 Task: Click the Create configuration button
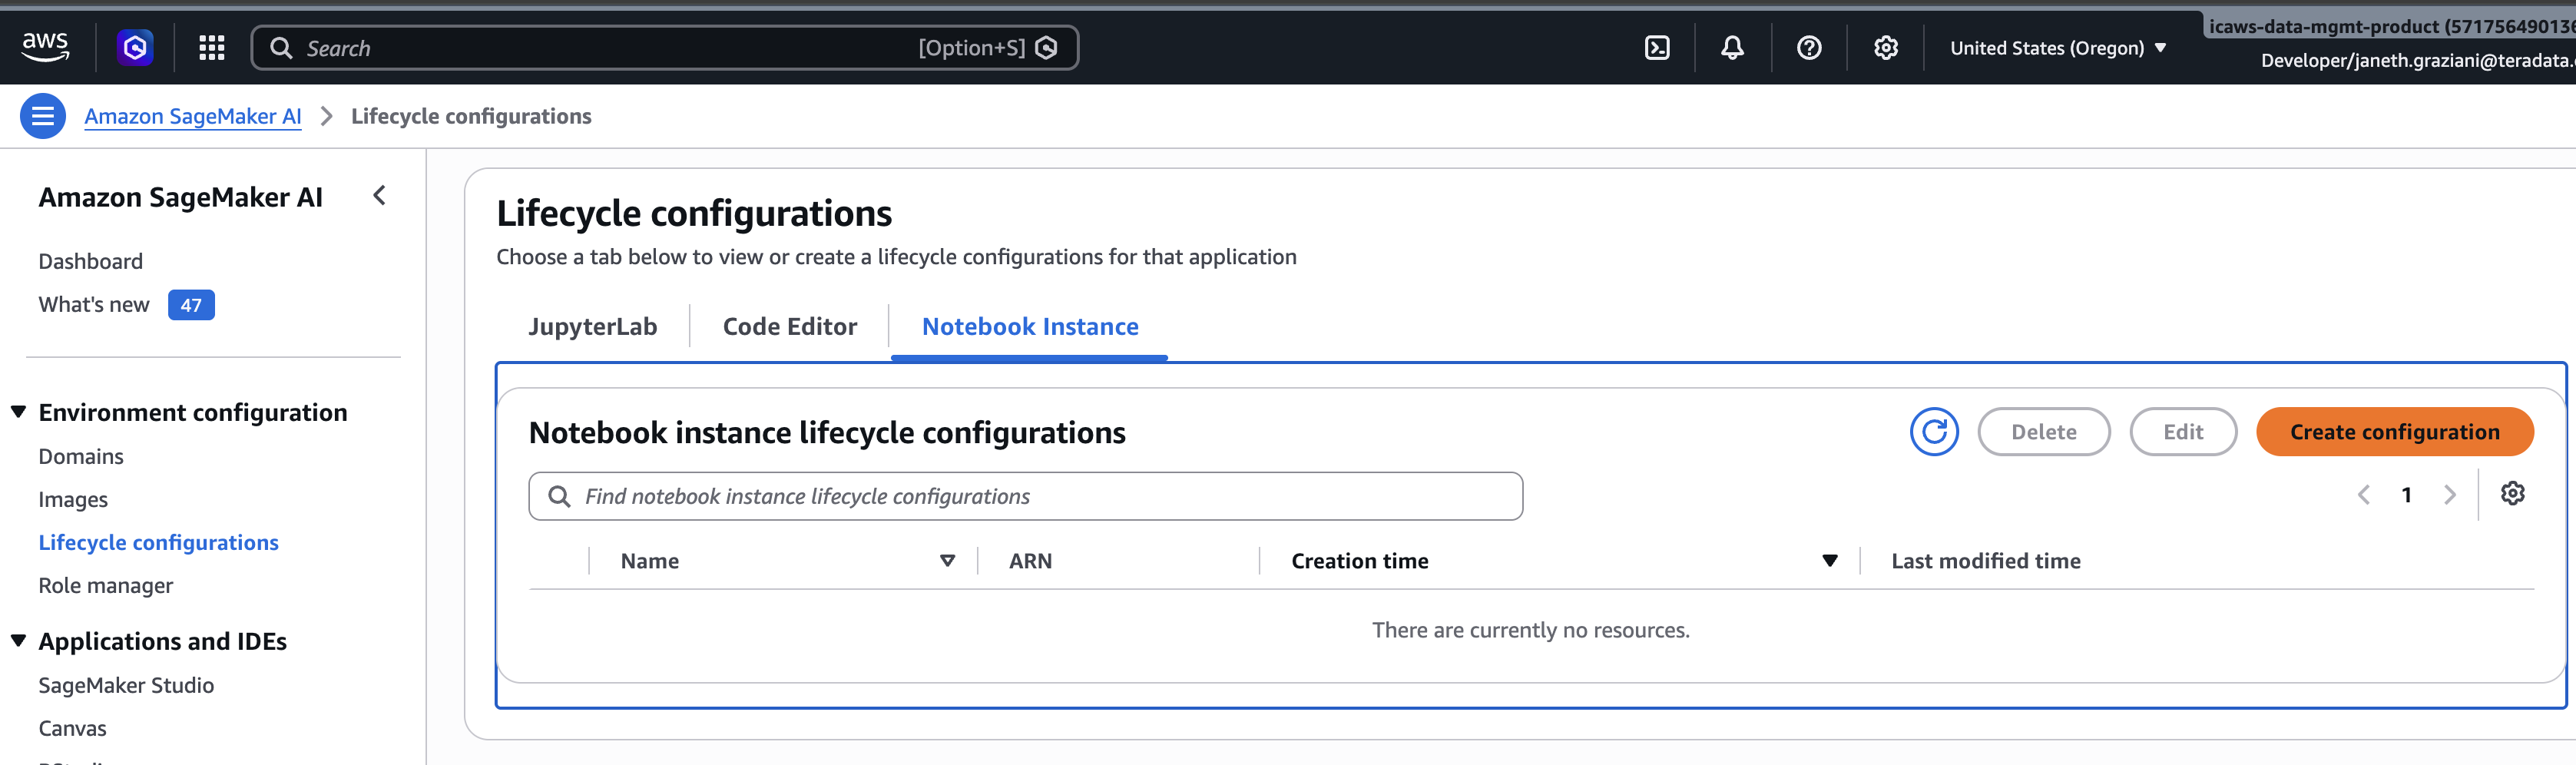pyautogui.click(x=2394, y=432)
